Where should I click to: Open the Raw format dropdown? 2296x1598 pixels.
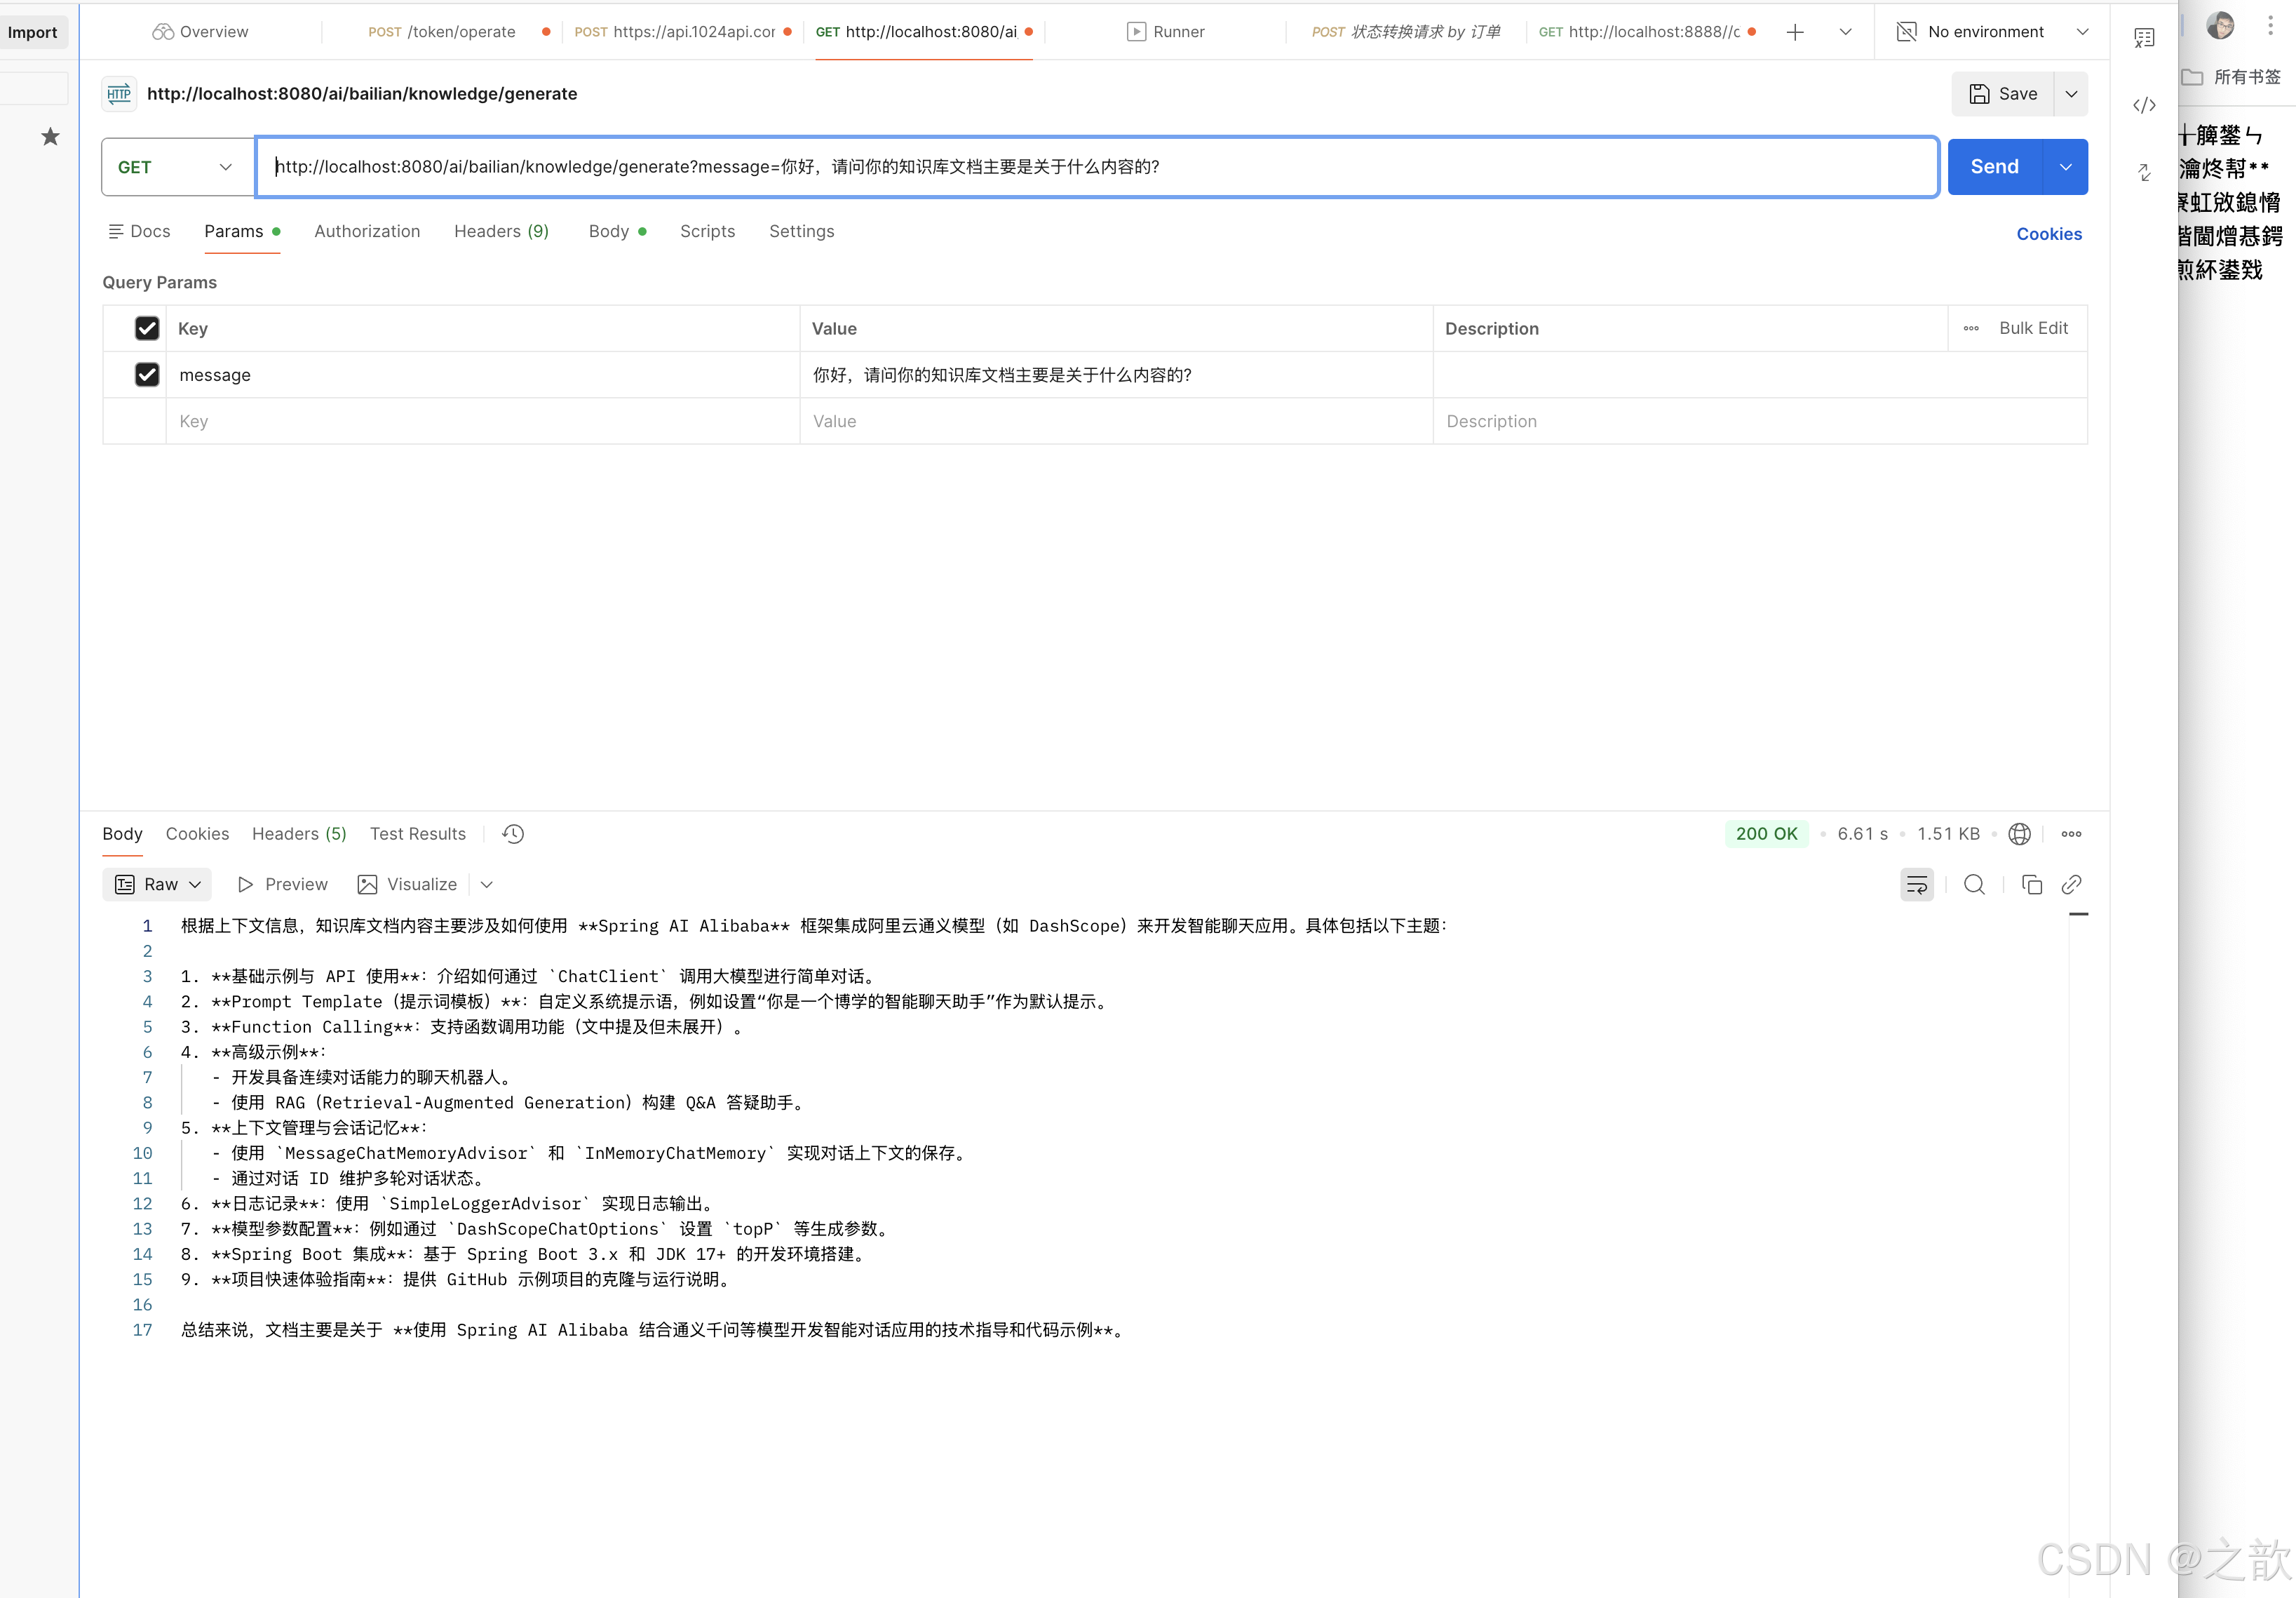click(158, 884)
